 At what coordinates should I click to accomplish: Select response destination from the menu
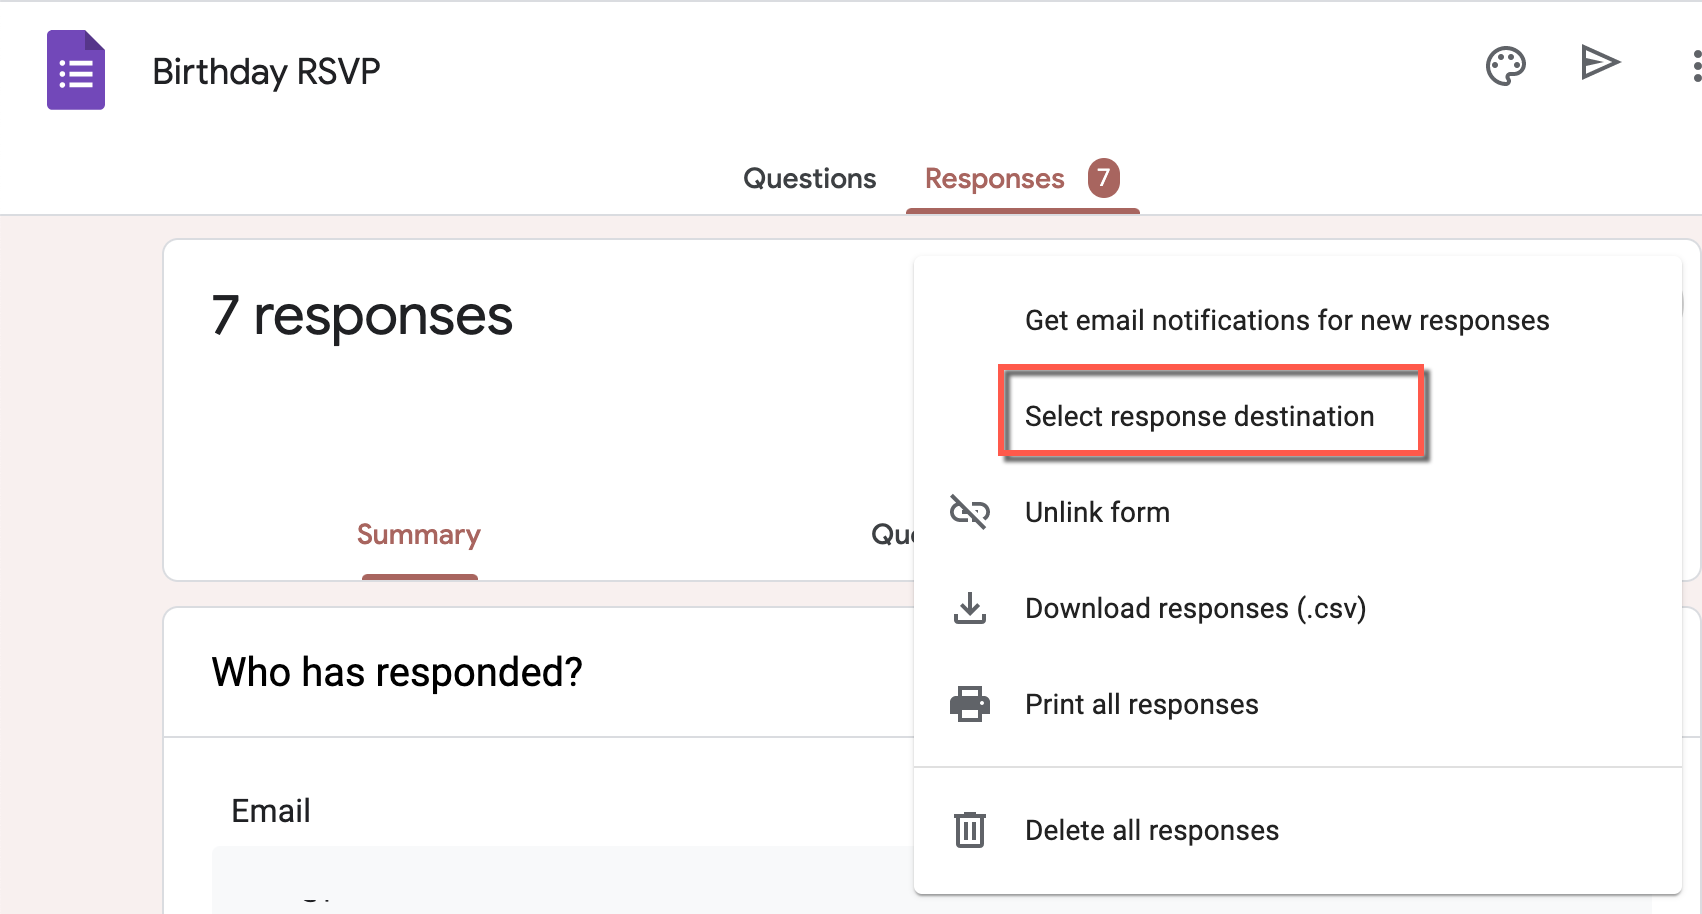pyautogui.click(x=1199, y=416)
